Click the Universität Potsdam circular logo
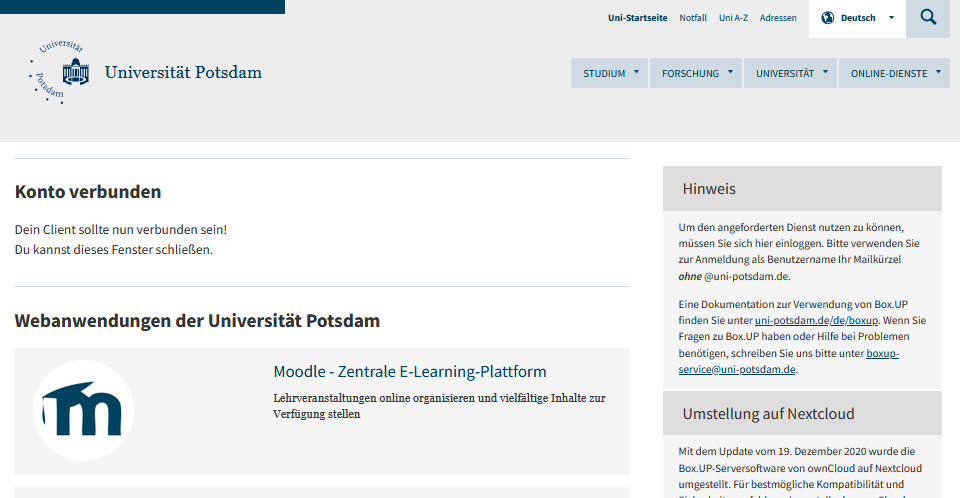Viewport: 960px width, 498px height. (x=60, y=73)
